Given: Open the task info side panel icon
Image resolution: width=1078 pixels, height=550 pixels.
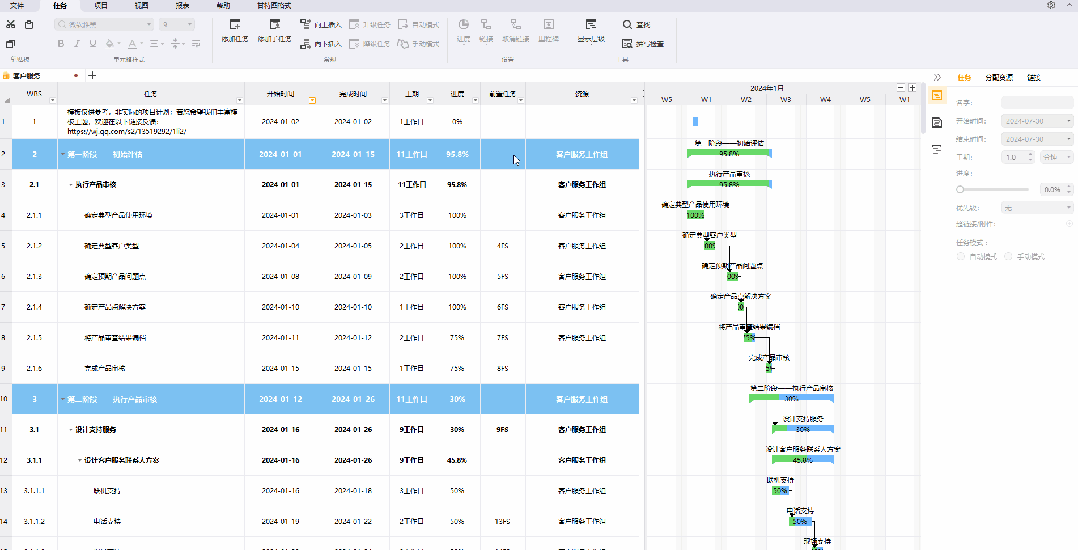Looking at the screenshot, I should pyautogui.click(x=936, y=96).
